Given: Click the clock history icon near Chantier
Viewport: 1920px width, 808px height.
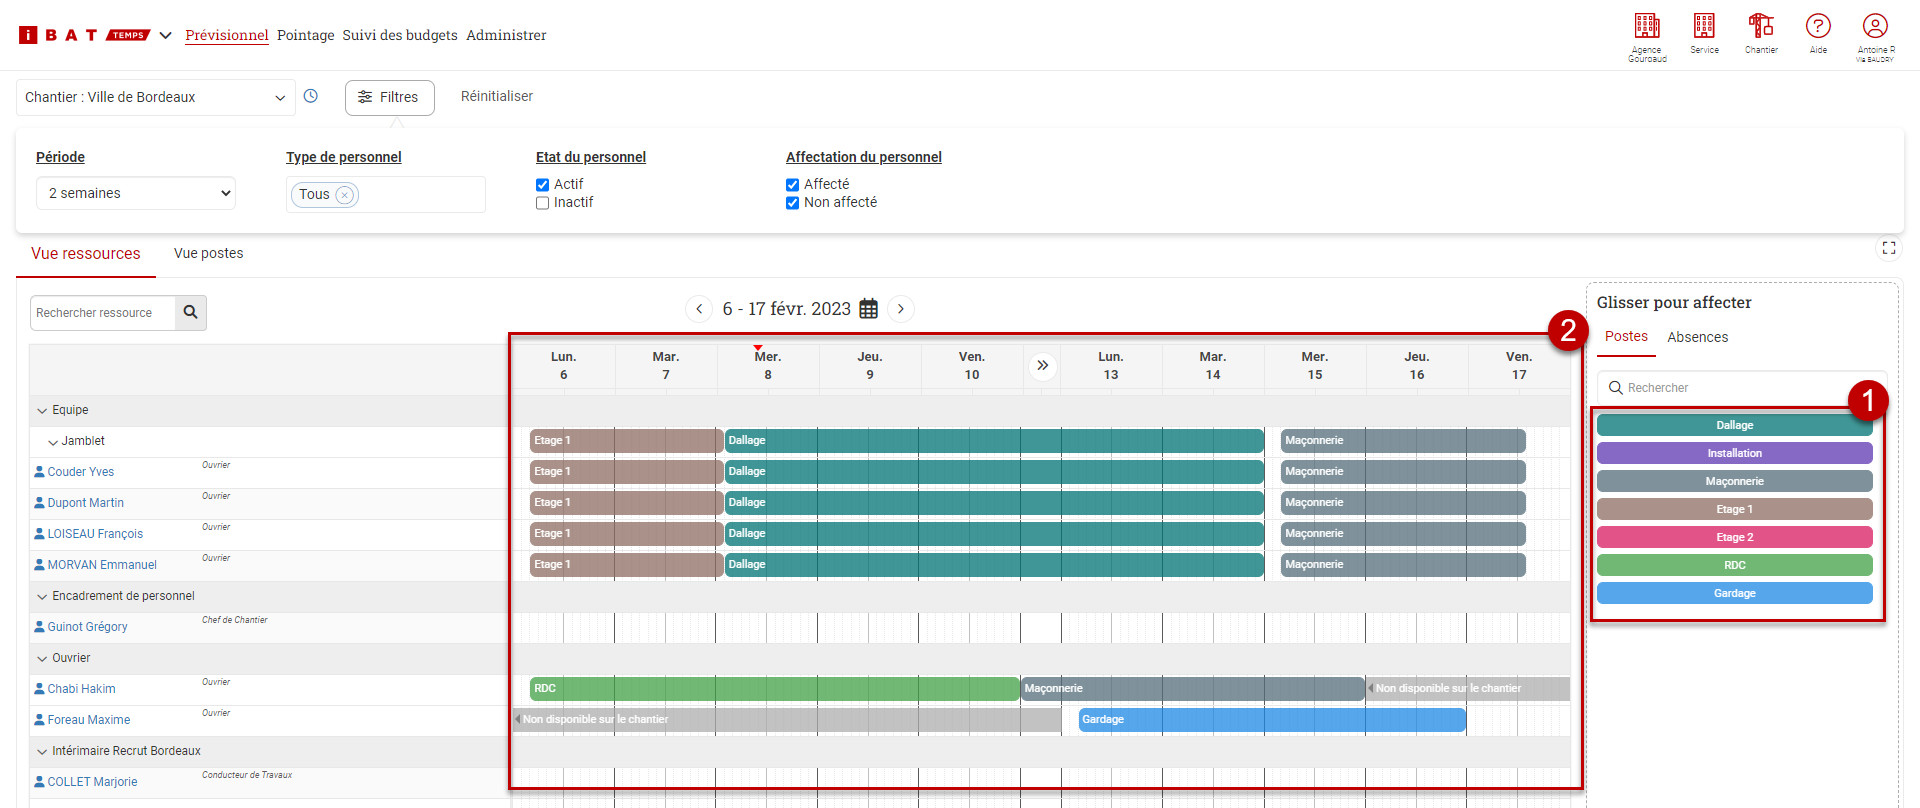Looking at the screenshot, I should pos(311,97).
